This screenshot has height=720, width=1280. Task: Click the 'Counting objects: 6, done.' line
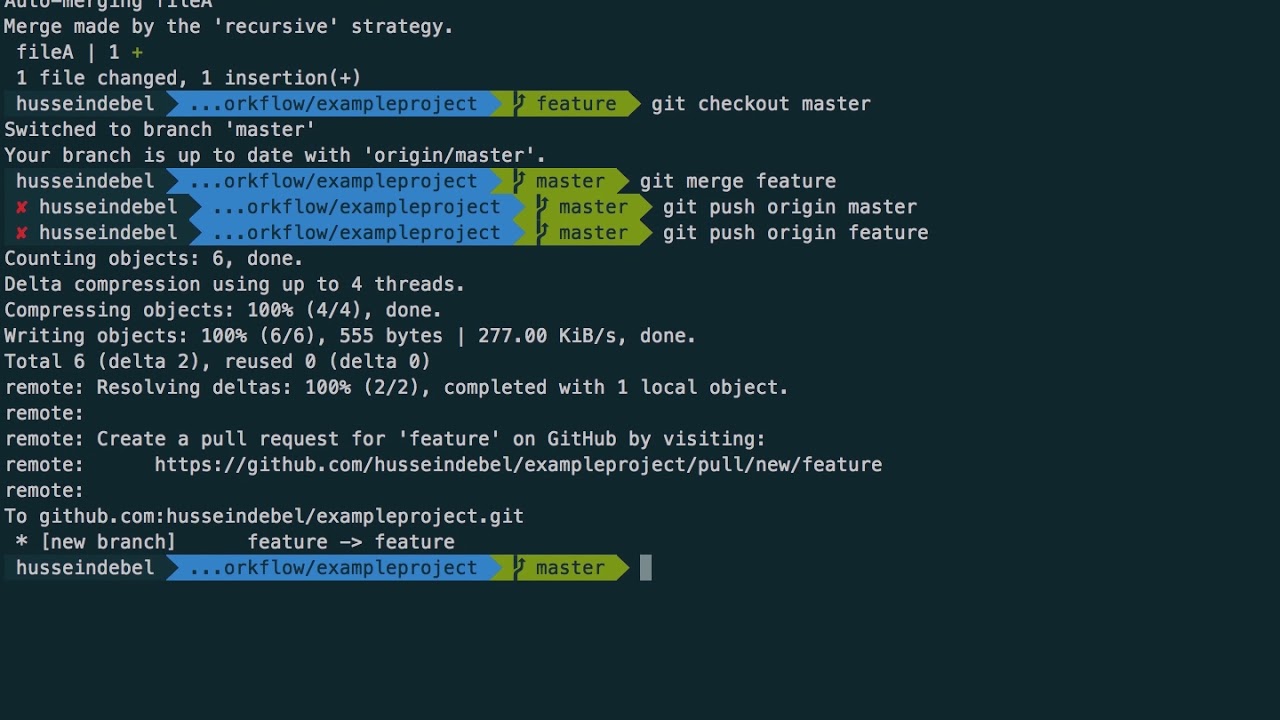point(154,259)
